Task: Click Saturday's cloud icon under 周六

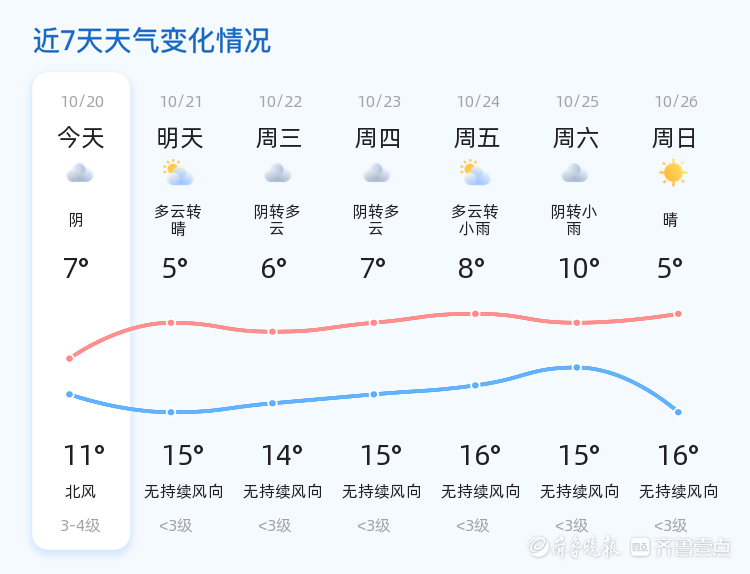Action: click(x=575, y=173)
